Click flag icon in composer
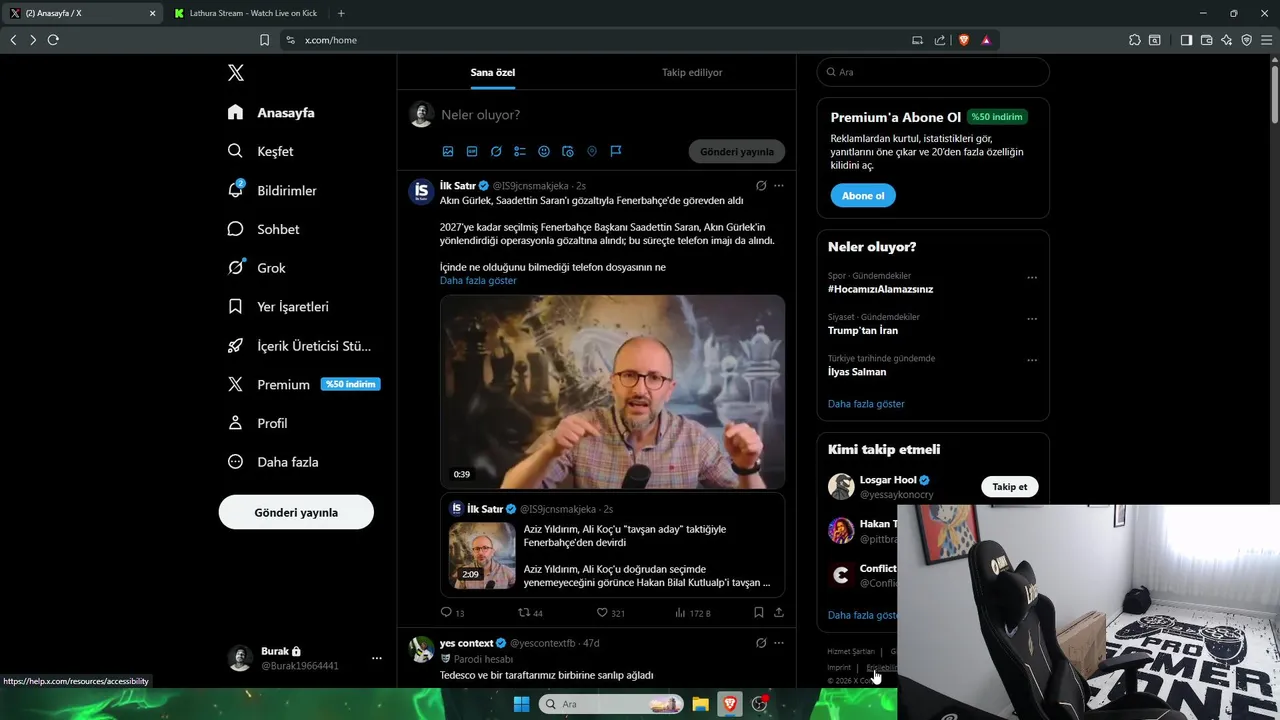The height and width of the screenshot is (720, 1280). (616, 151)
